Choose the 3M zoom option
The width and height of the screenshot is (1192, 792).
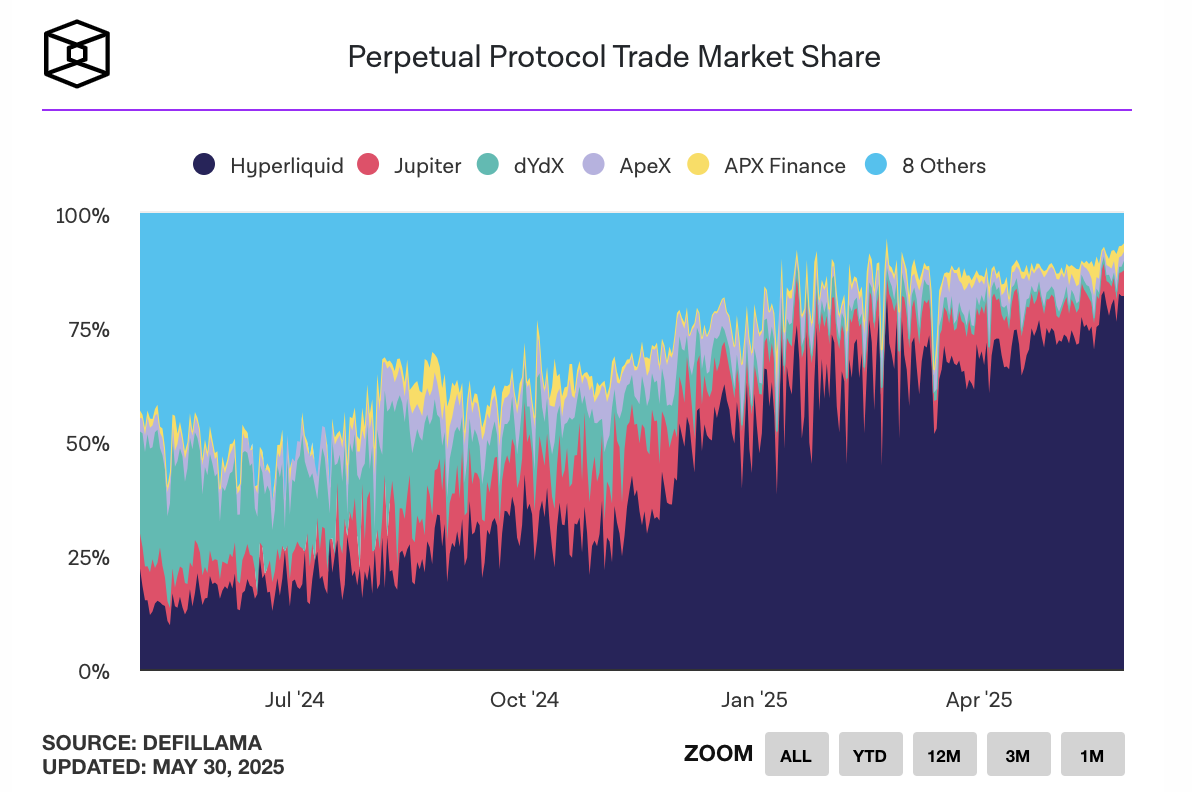click(1018, 754)
